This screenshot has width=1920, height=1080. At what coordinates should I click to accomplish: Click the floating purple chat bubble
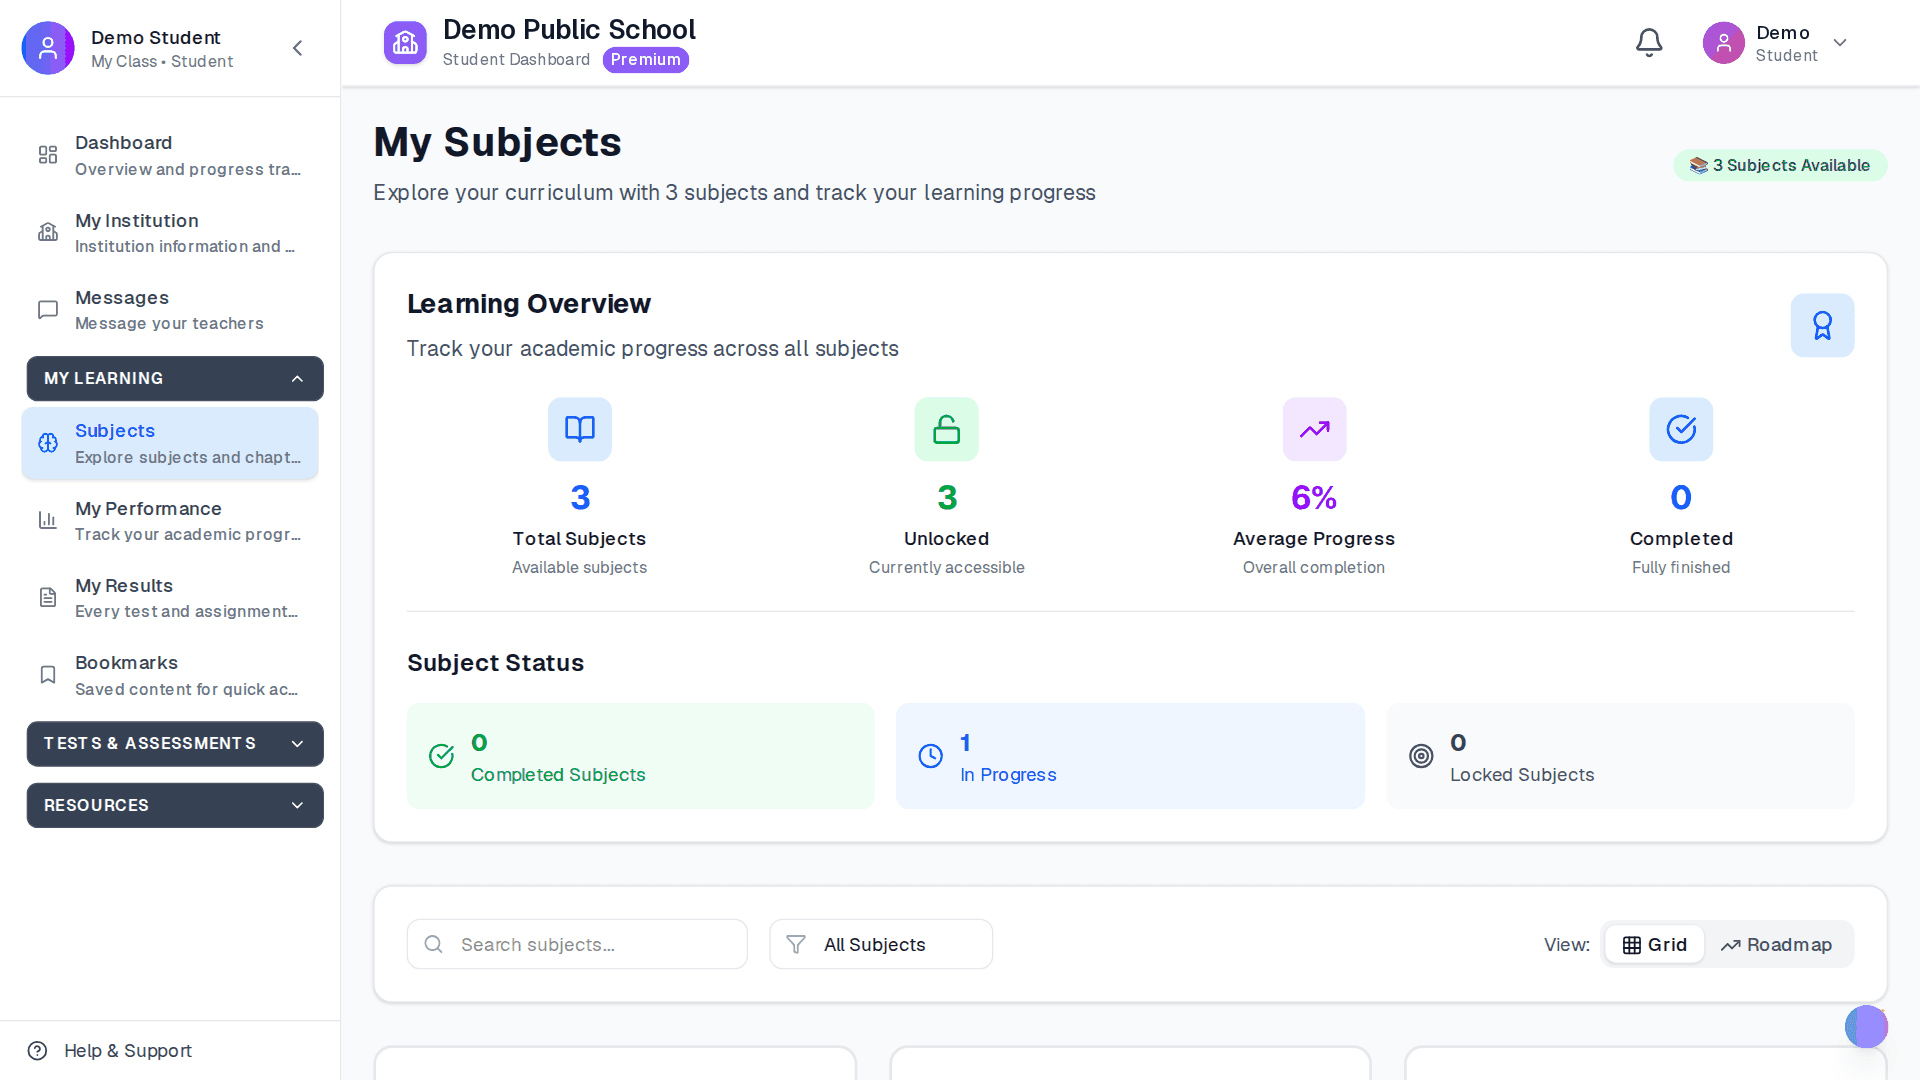pyautogui.click(x=1866, y=1026)
